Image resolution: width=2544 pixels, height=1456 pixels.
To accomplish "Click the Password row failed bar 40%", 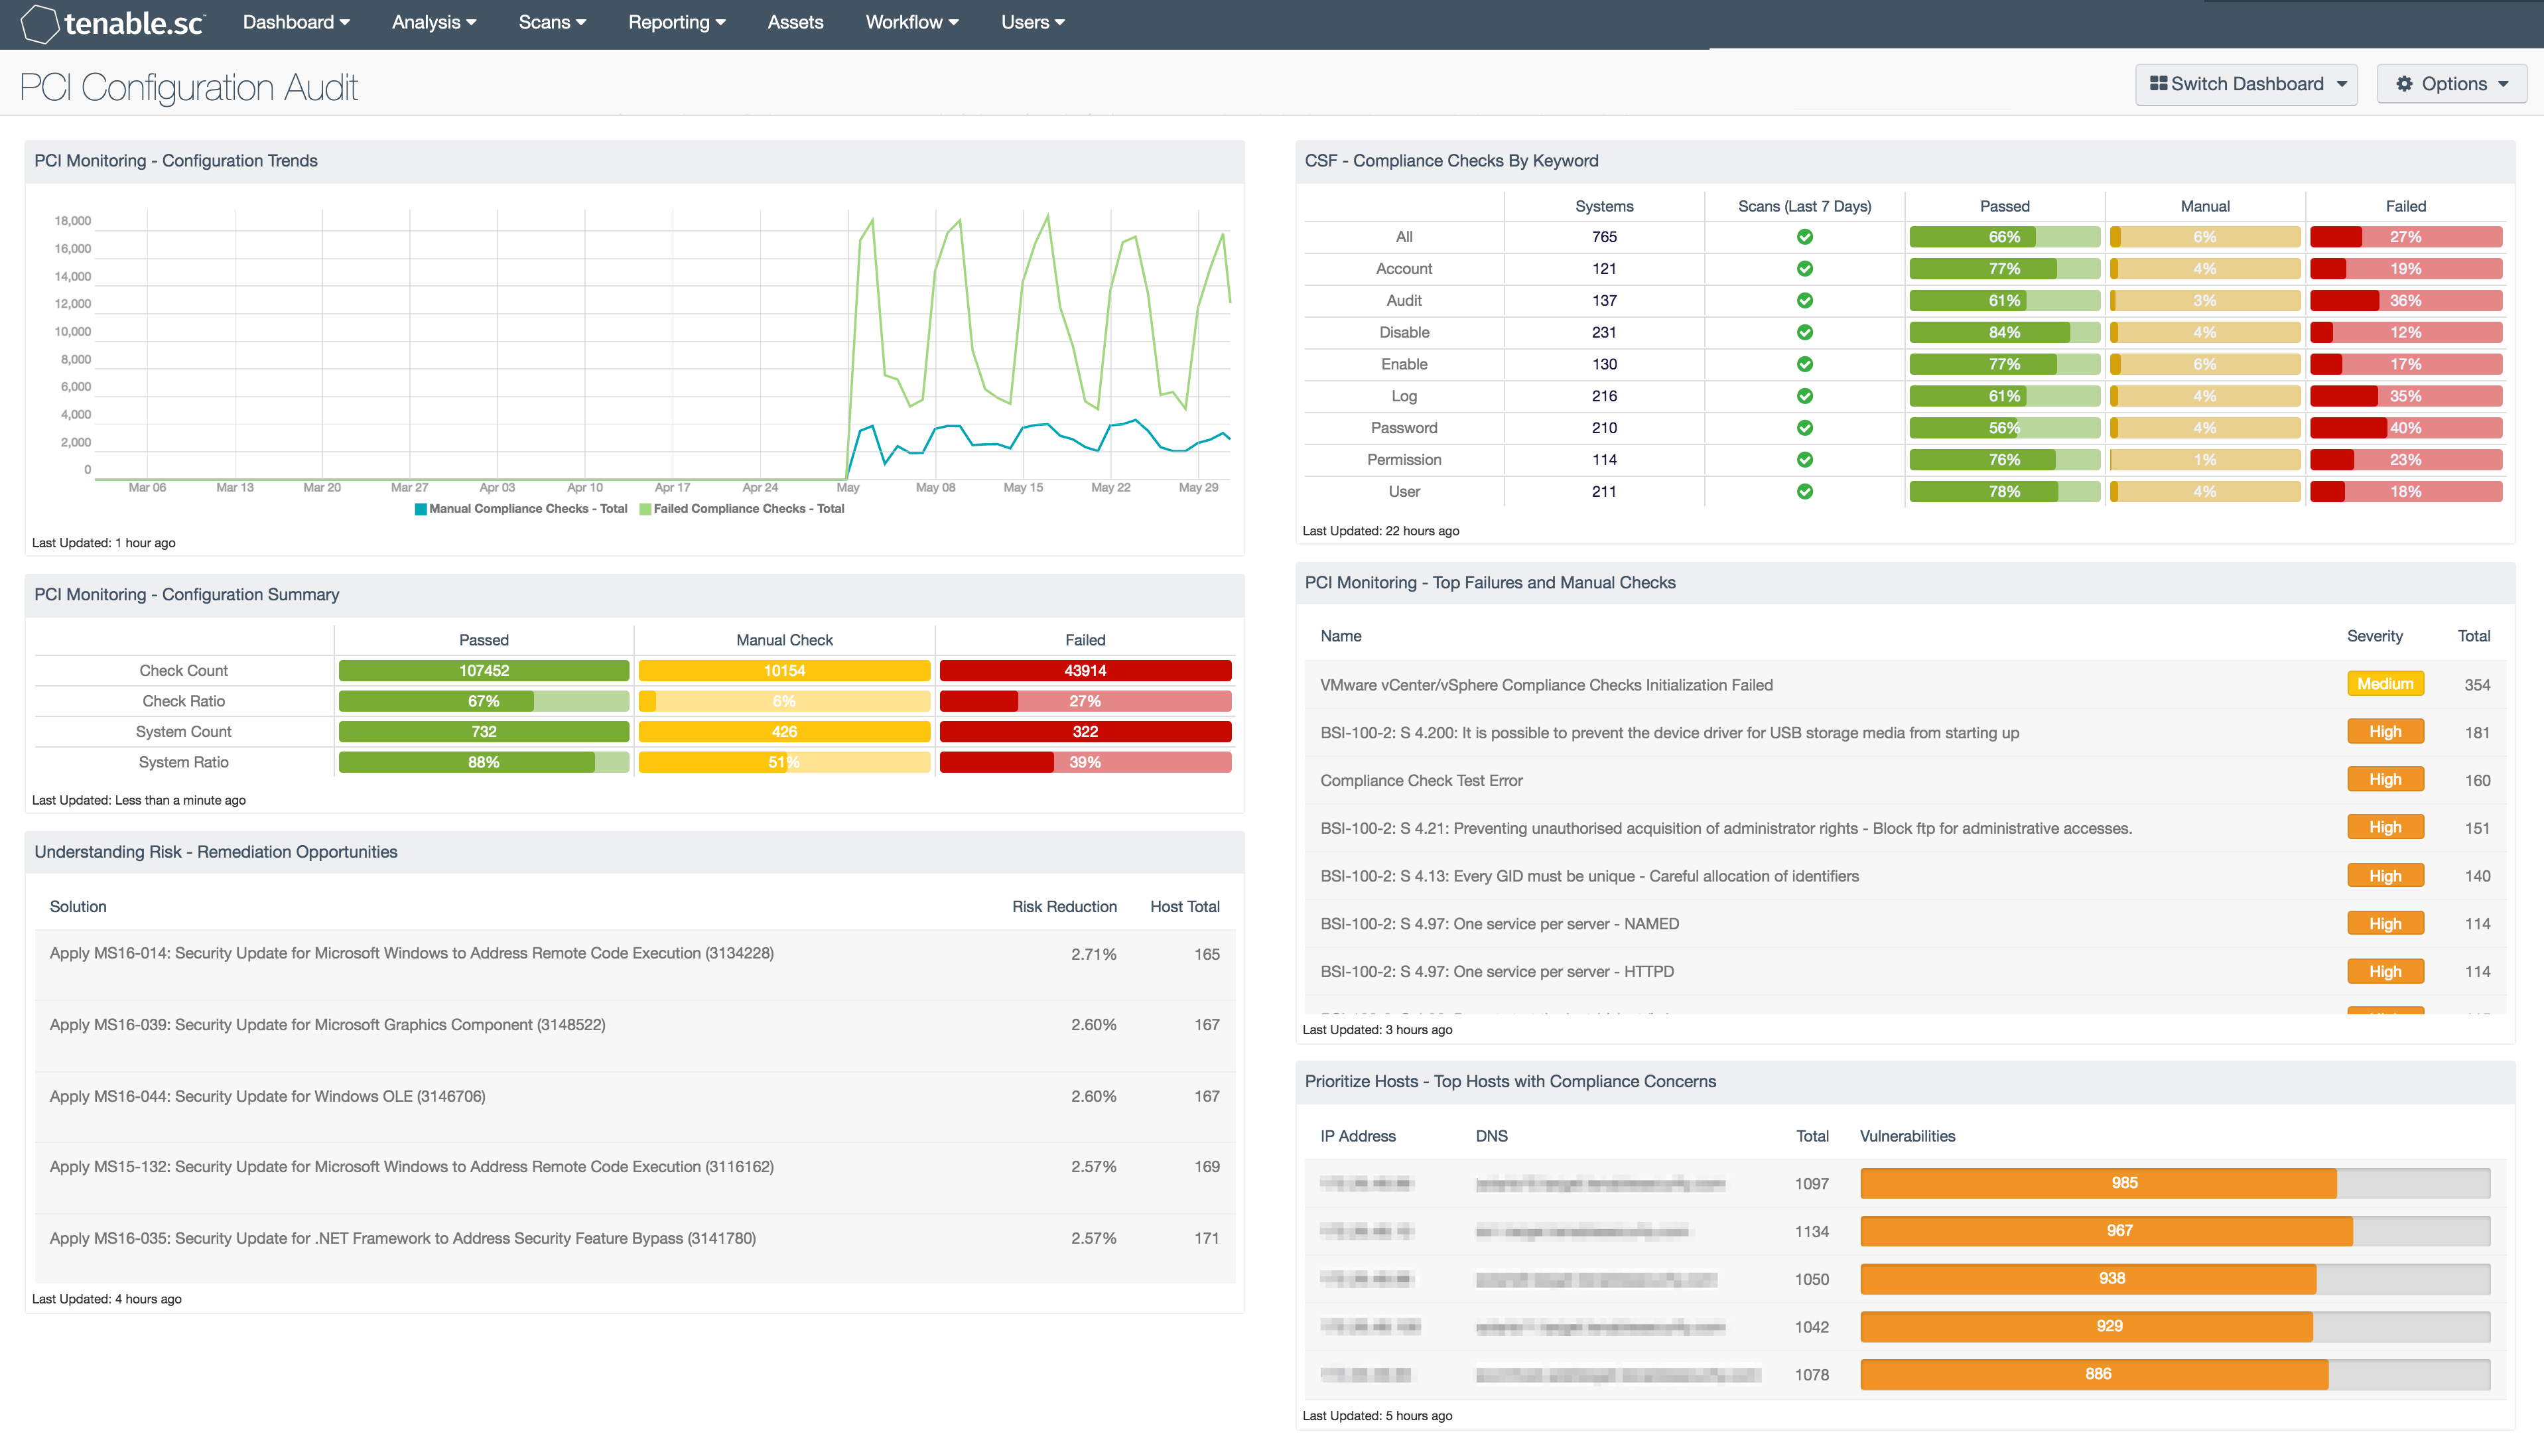I will pos(2406,428).
